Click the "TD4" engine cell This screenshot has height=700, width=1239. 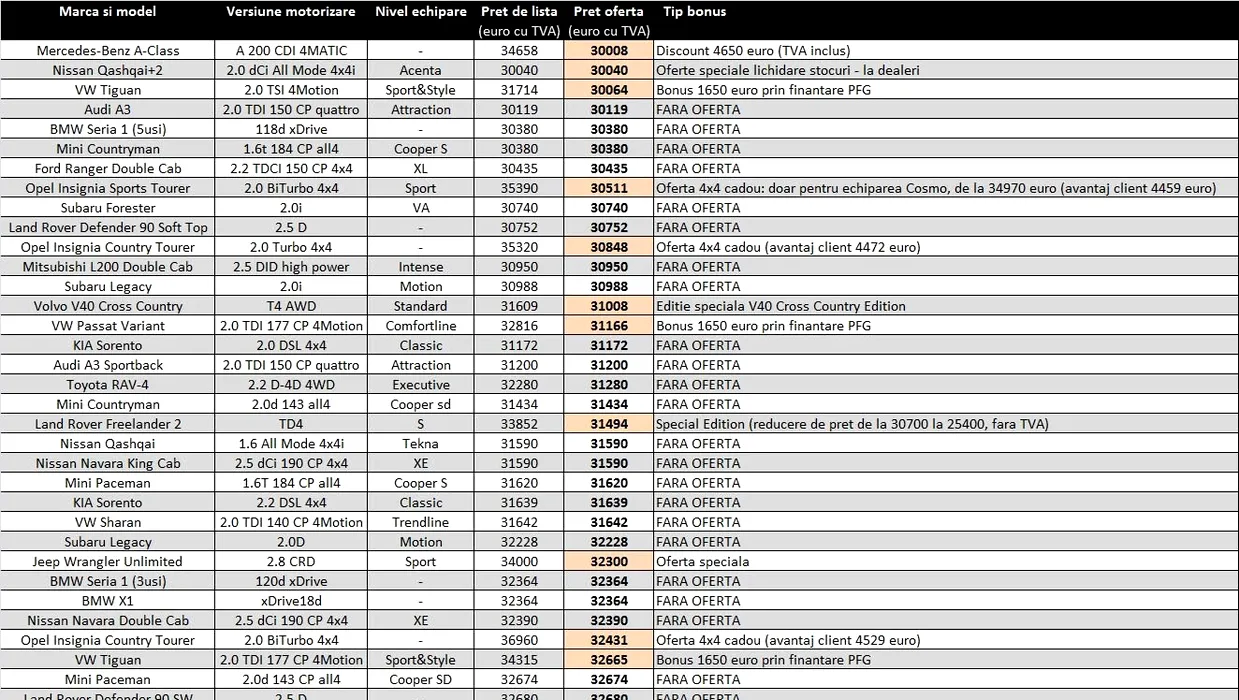click(291, 424)
